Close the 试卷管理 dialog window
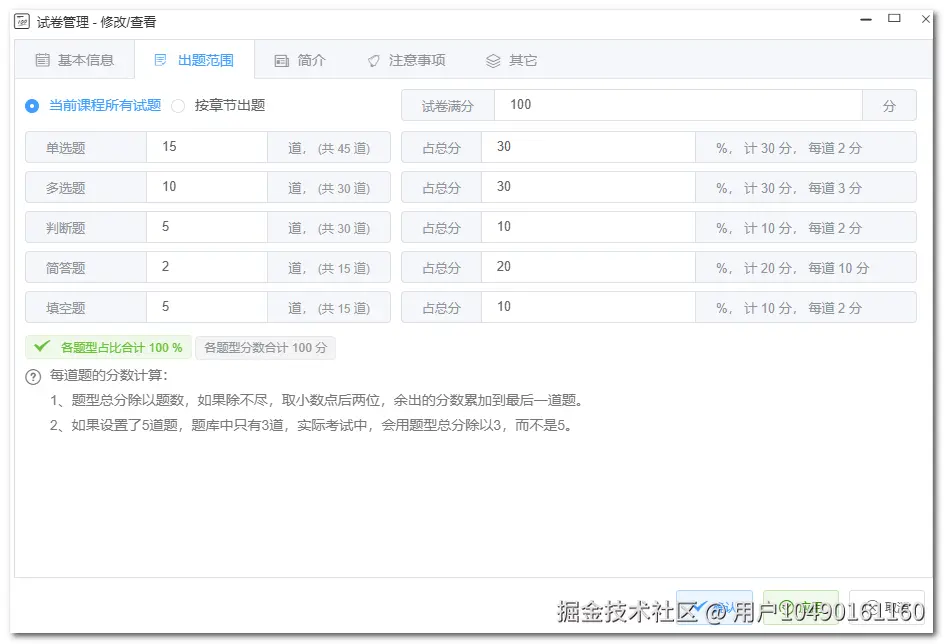 (x=926, y=19)
